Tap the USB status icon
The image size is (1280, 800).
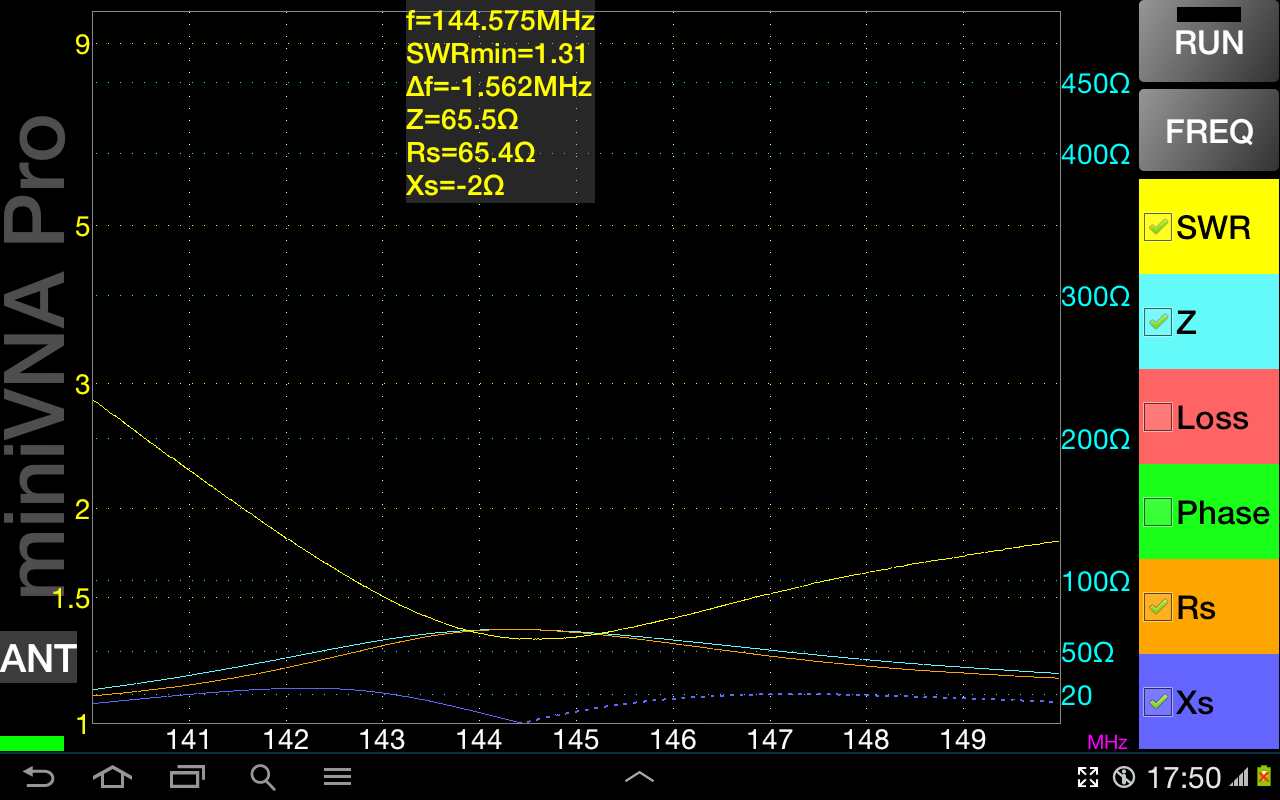coord(1124,777)
